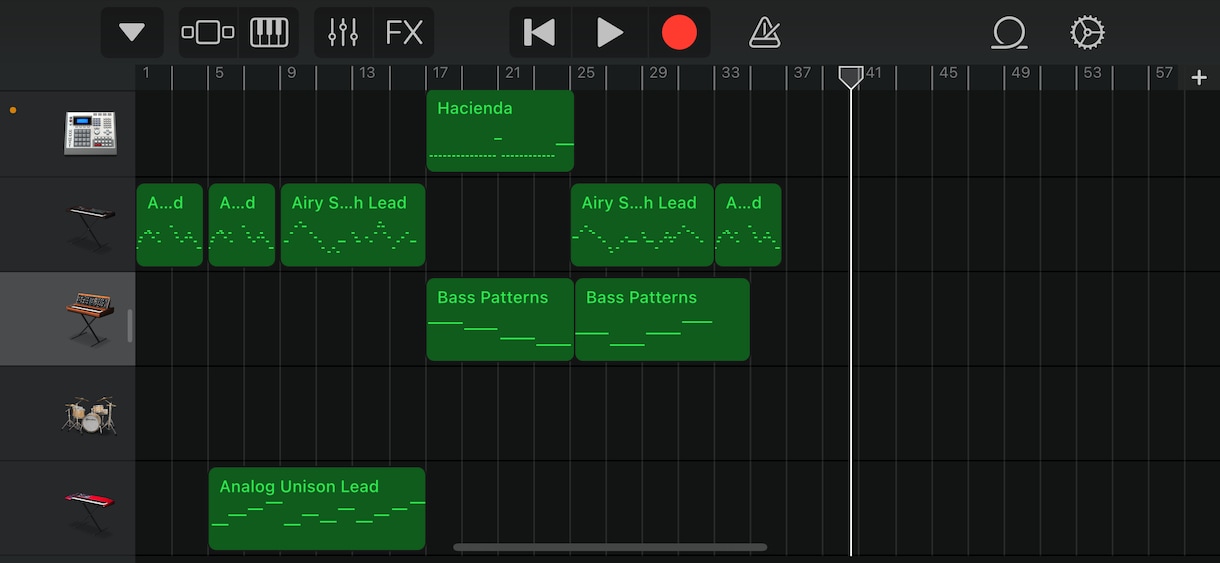Screen dimensions: 1220x563
Task: Start playback with the Play button
Action: click(610, 32)
